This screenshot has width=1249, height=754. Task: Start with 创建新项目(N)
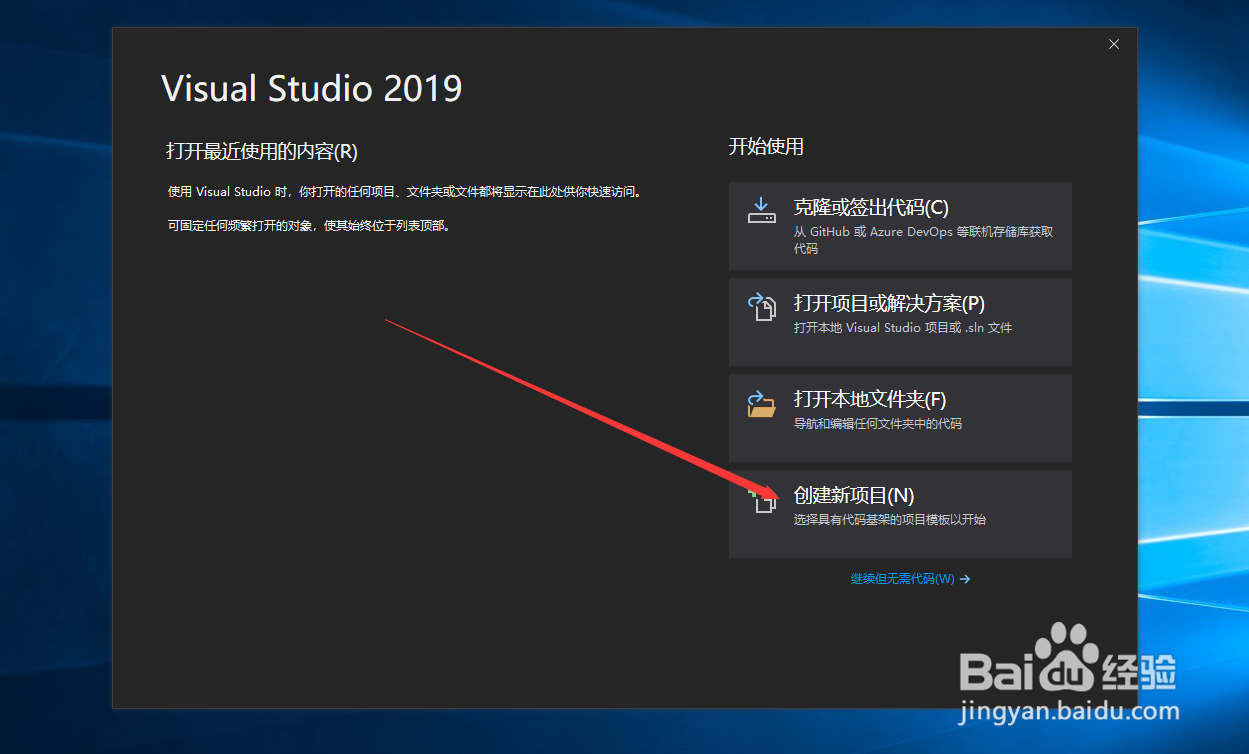(x=900, y=514)
